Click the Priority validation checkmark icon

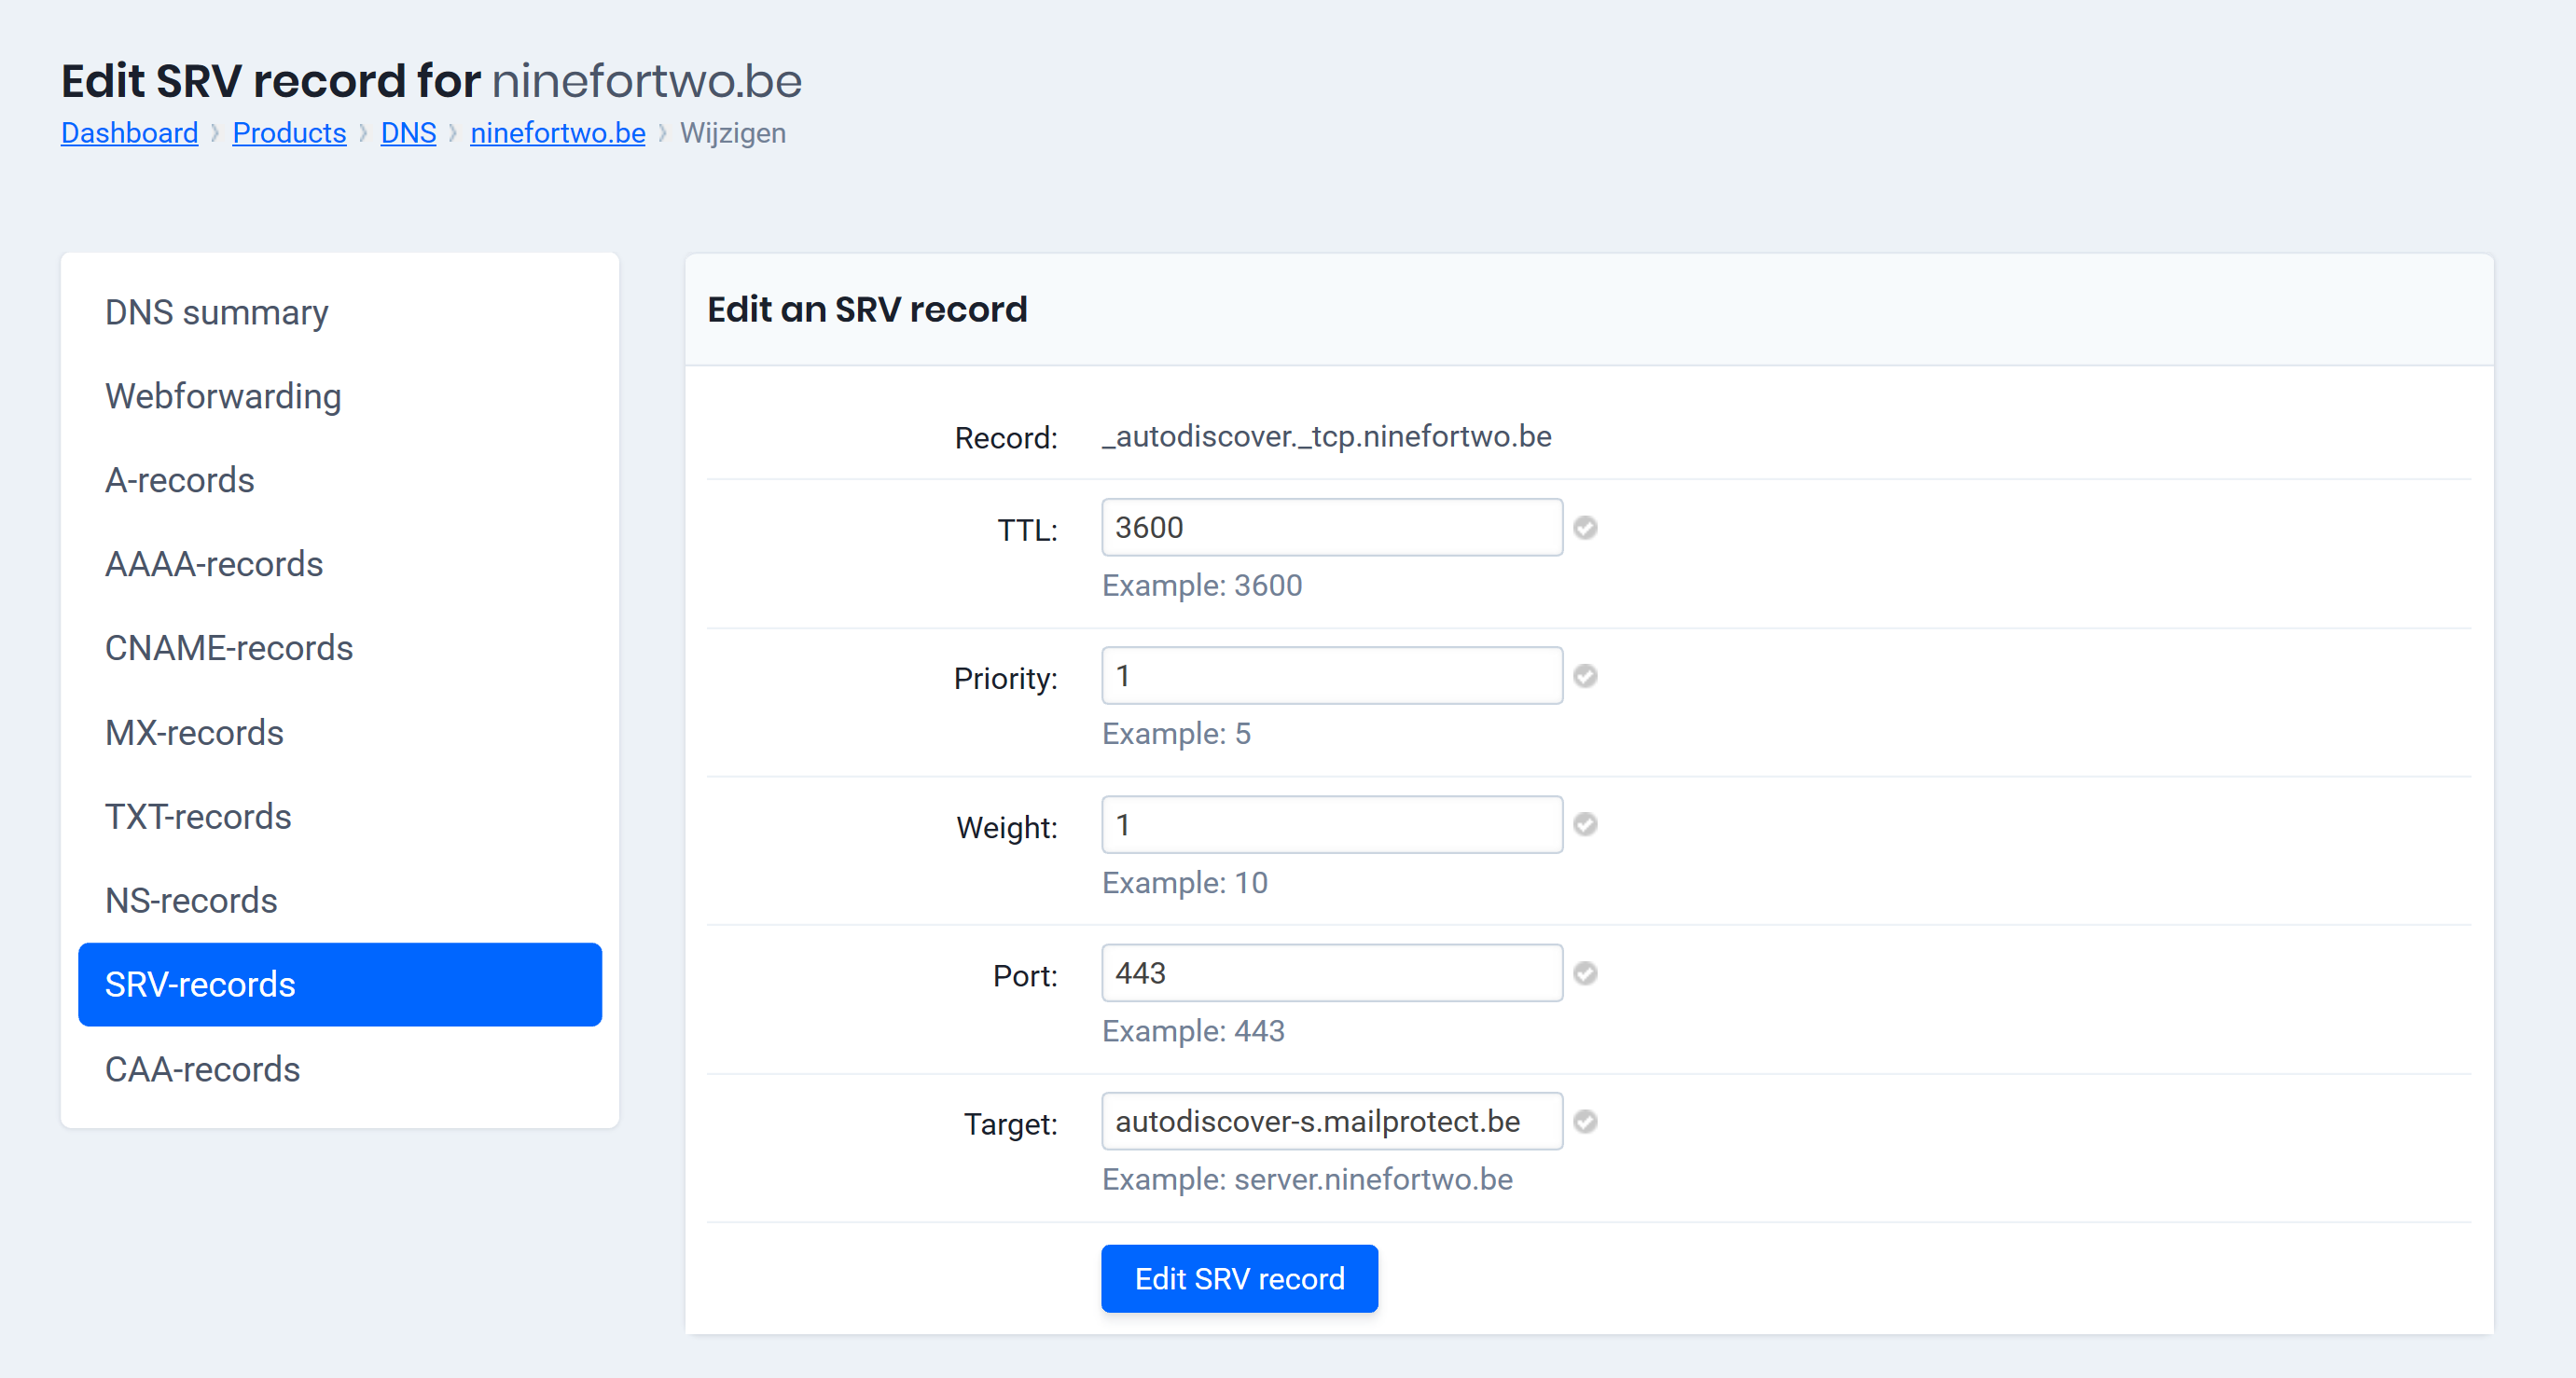point(1585,676)
